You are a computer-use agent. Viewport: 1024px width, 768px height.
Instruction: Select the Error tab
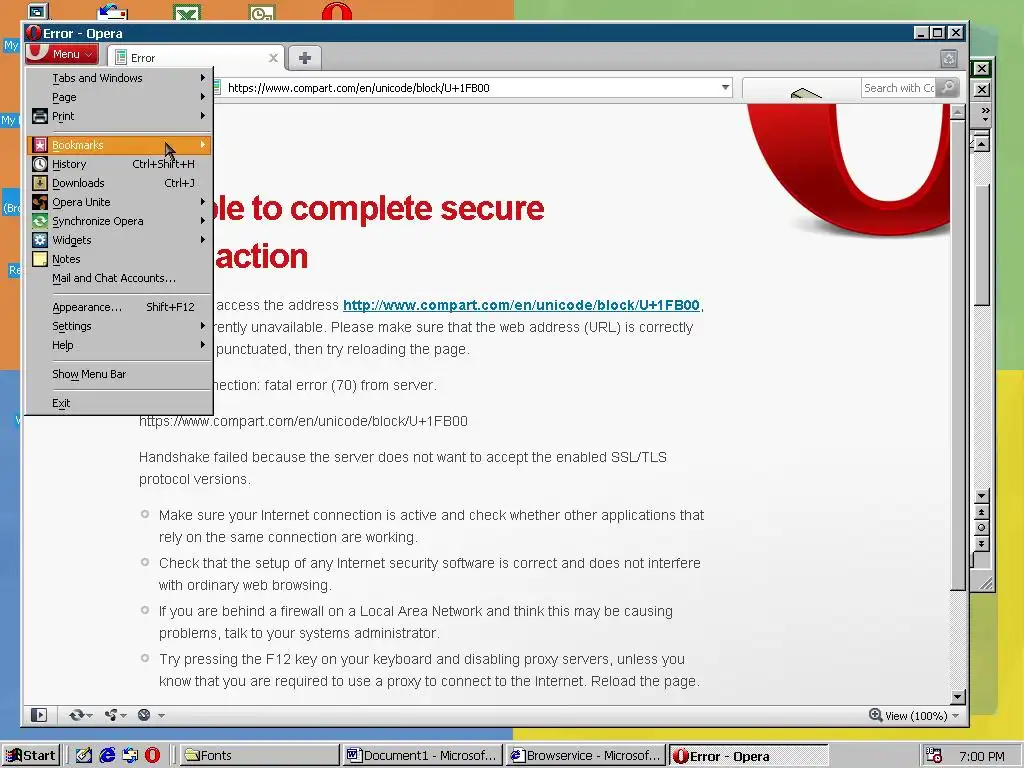(195, 57)
